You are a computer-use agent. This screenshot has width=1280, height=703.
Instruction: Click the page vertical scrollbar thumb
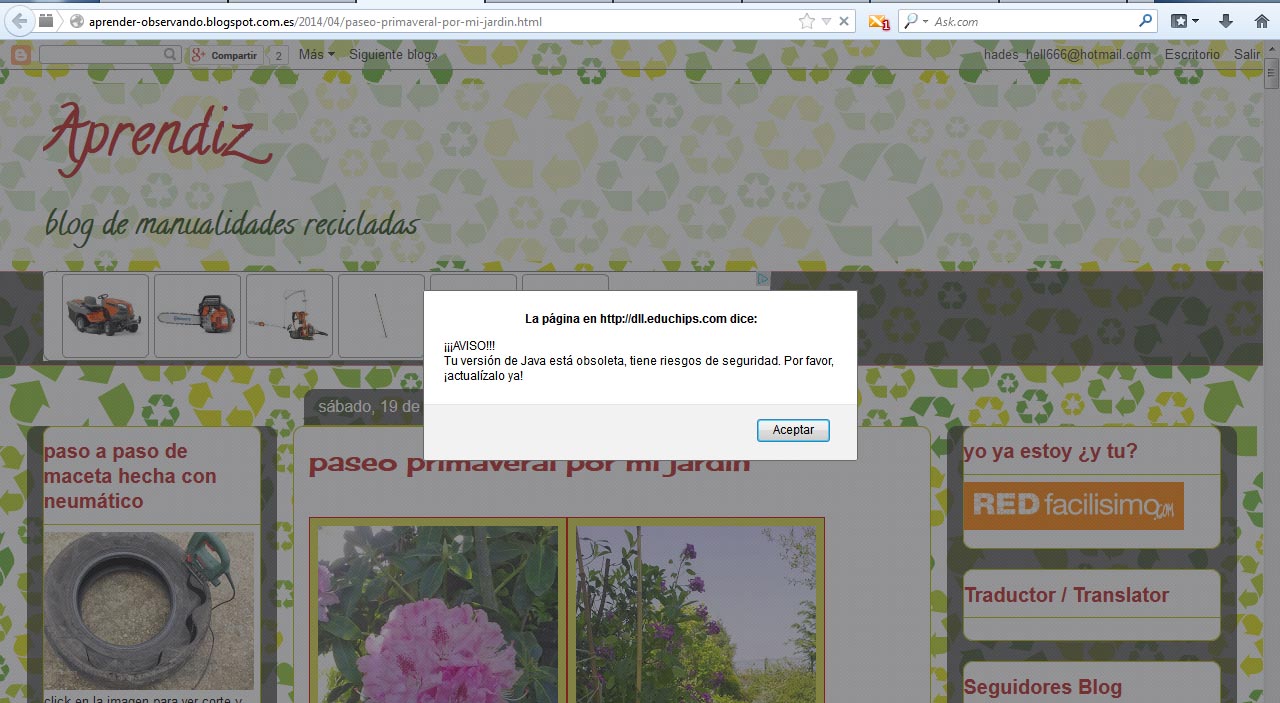[x=1271, y=76]
